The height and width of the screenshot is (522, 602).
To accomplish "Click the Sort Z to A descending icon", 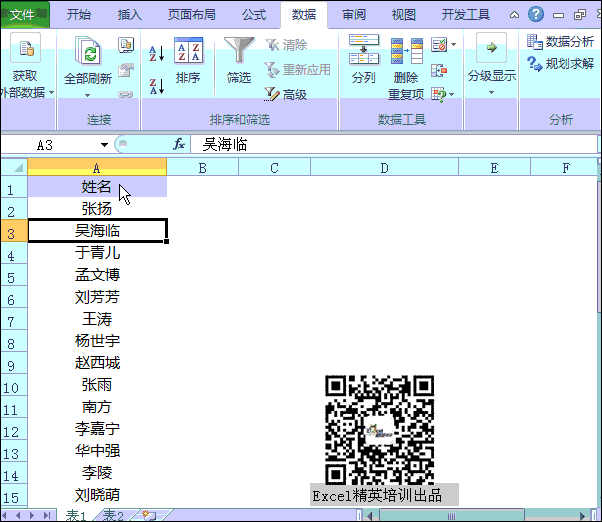I will (x=156, y=85).
